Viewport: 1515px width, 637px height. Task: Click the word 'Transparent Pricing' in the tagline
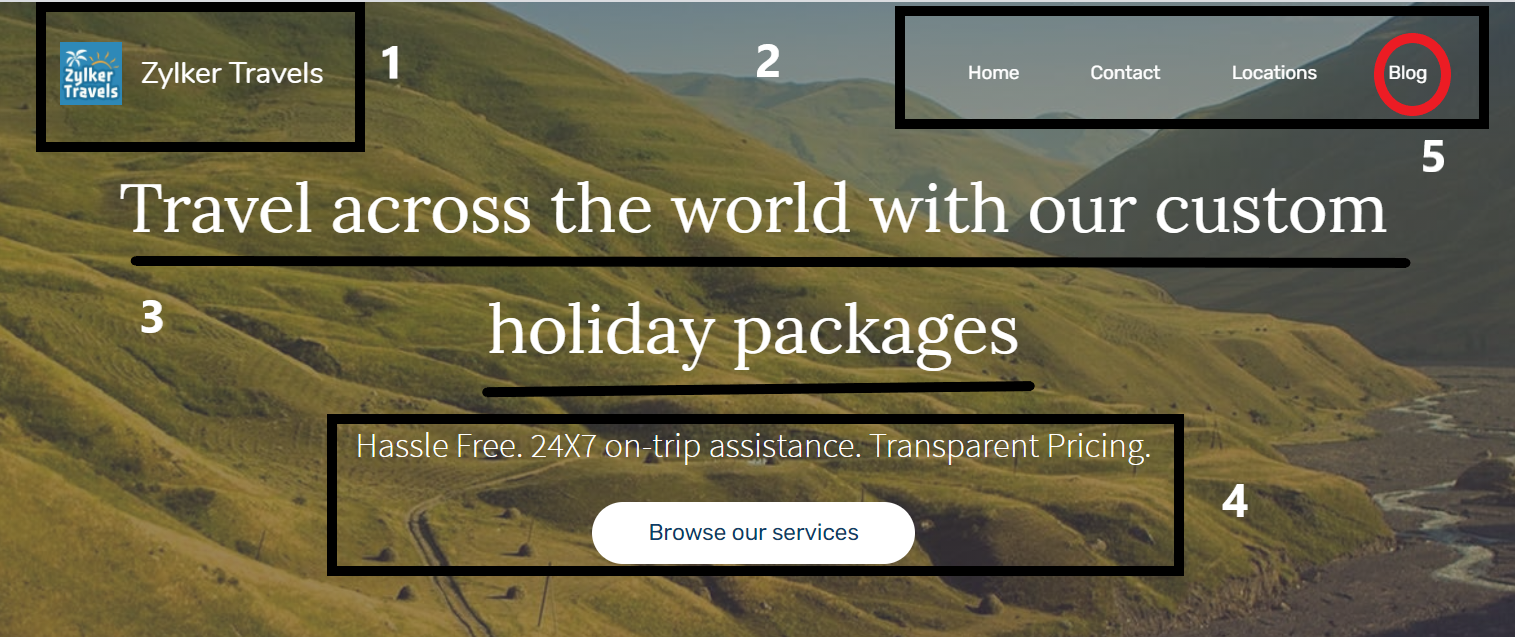[x=1010, y=446]
